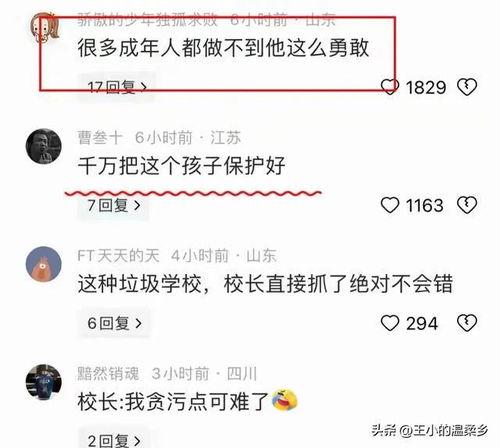The width and height of the screenshot is (500, 448).
Task: Open 曹叁十's profile avatar
Action: (44, 146)
